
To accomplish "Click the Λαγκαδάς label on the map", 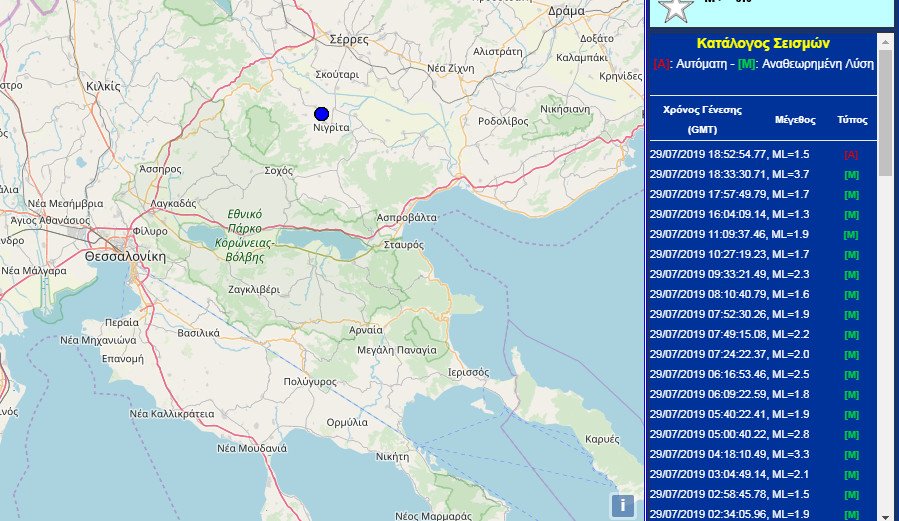I will [173, 203].
